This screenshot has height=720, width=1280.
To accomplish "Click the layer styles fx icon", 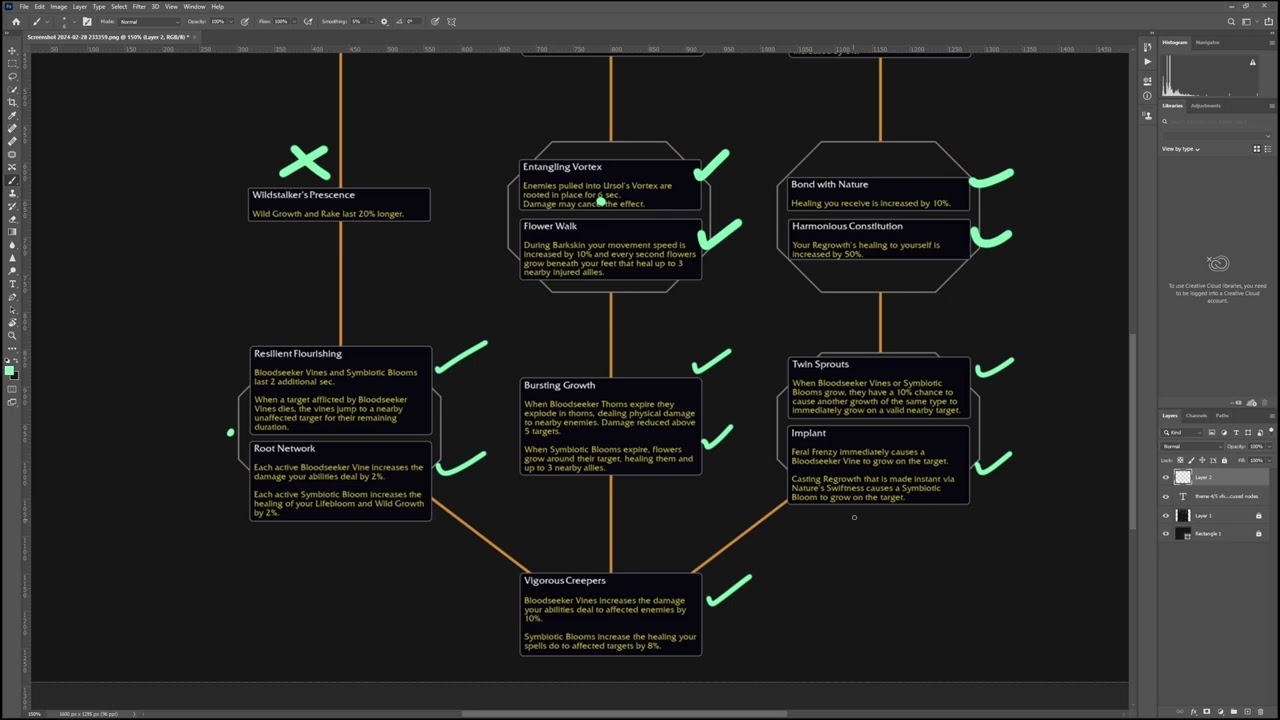I will click(1194, 711).
